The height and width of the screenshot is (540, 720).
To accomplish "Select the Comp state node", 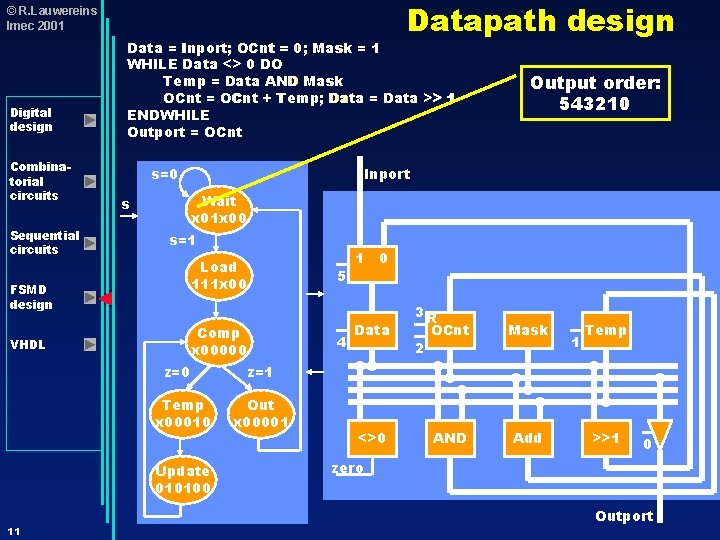I will pyautogui.click(x=219, y=342).
